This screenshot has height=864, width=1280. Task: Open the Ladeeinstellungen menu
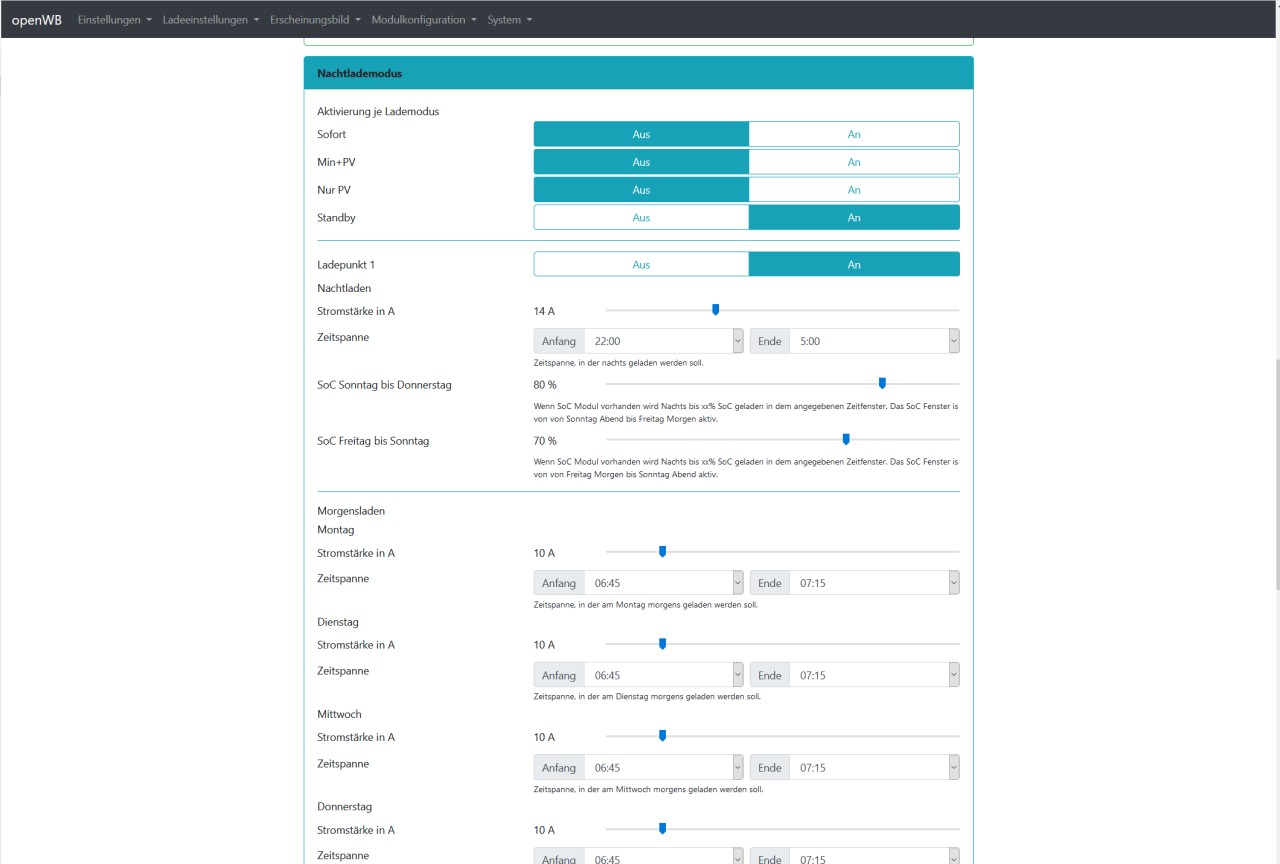210,20
